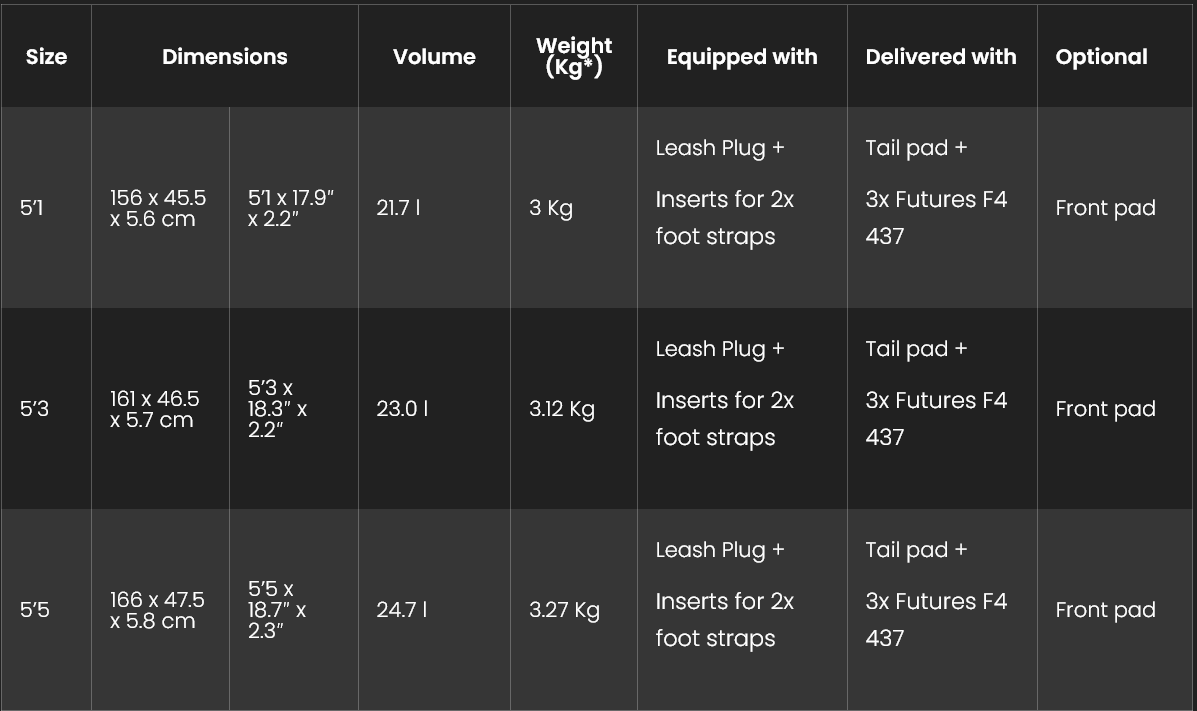Click the Delivered with header
The height and width of the screenshot is (711, 1197).
pyautogui.click(x=941, y=57)
